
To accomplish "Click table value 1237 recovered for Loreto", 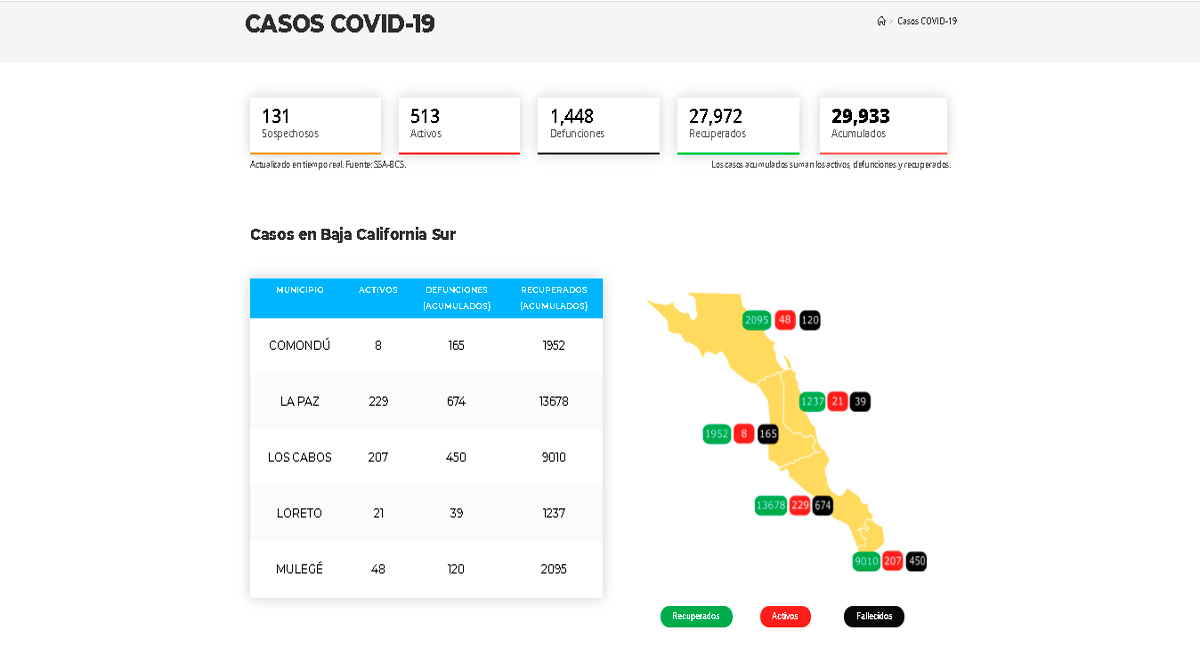I will 554,513.
